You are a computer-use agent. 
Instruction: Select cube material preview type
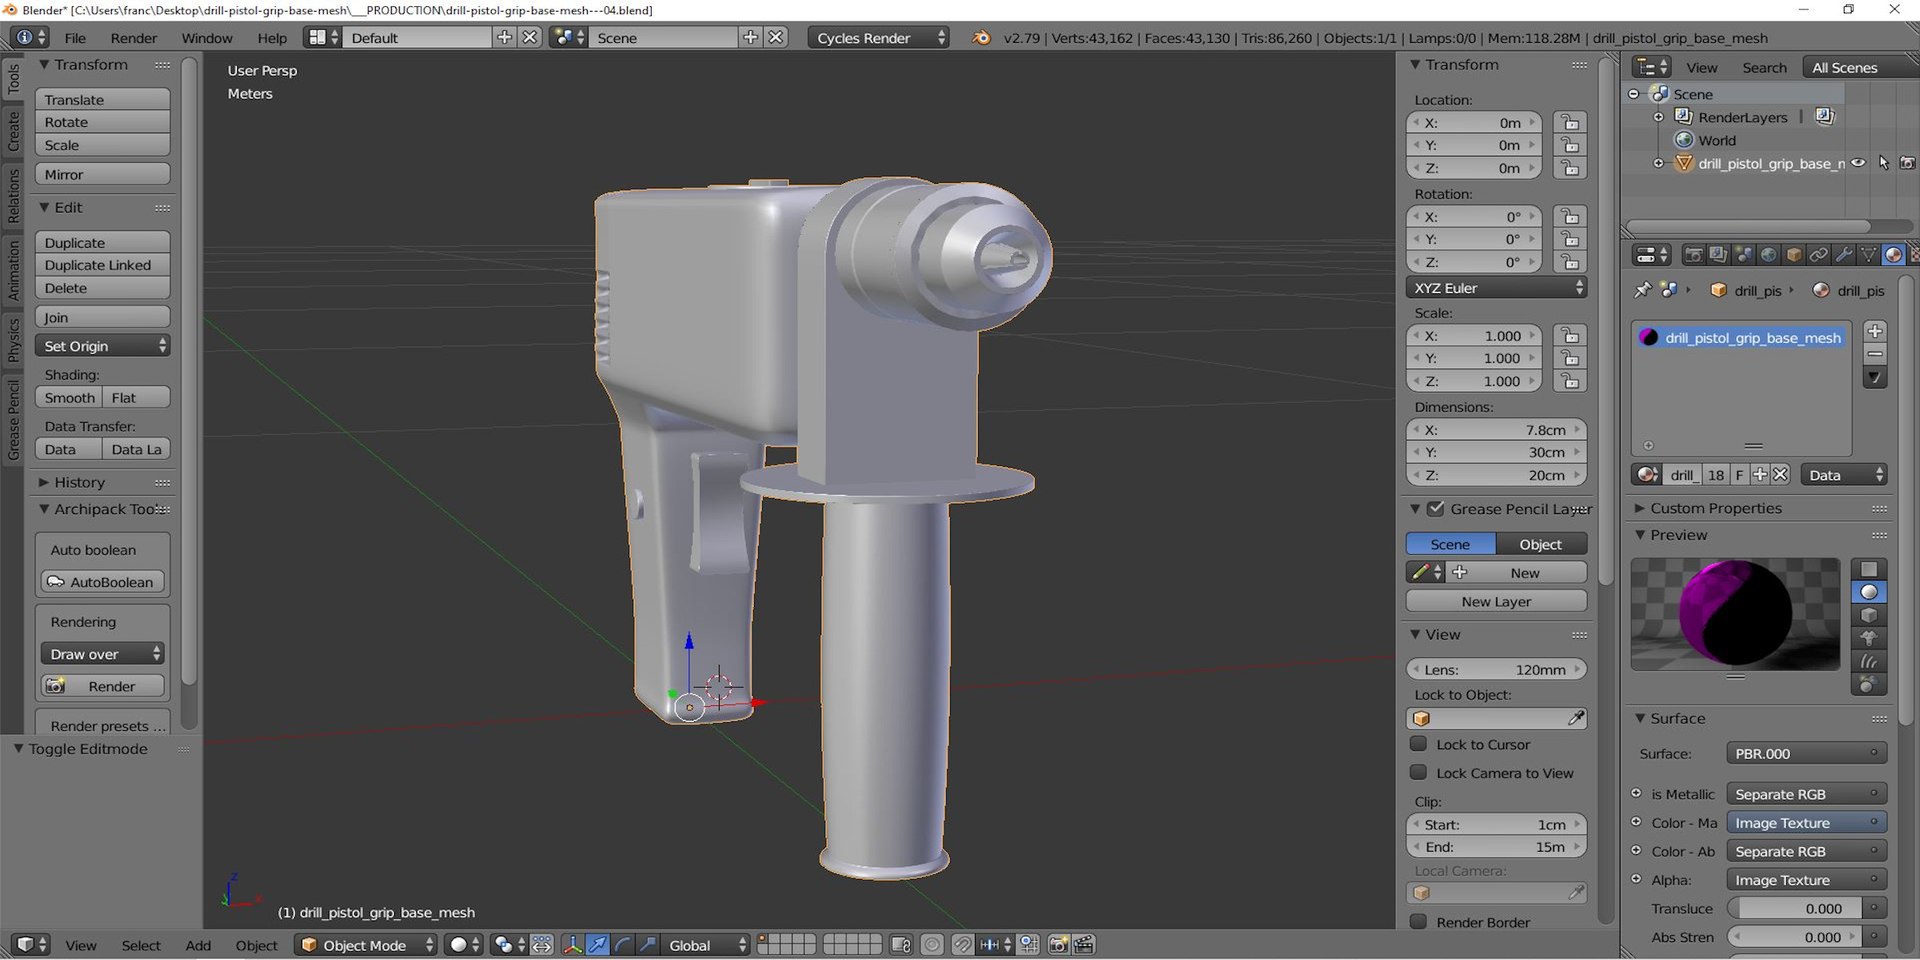(1868, 615)
